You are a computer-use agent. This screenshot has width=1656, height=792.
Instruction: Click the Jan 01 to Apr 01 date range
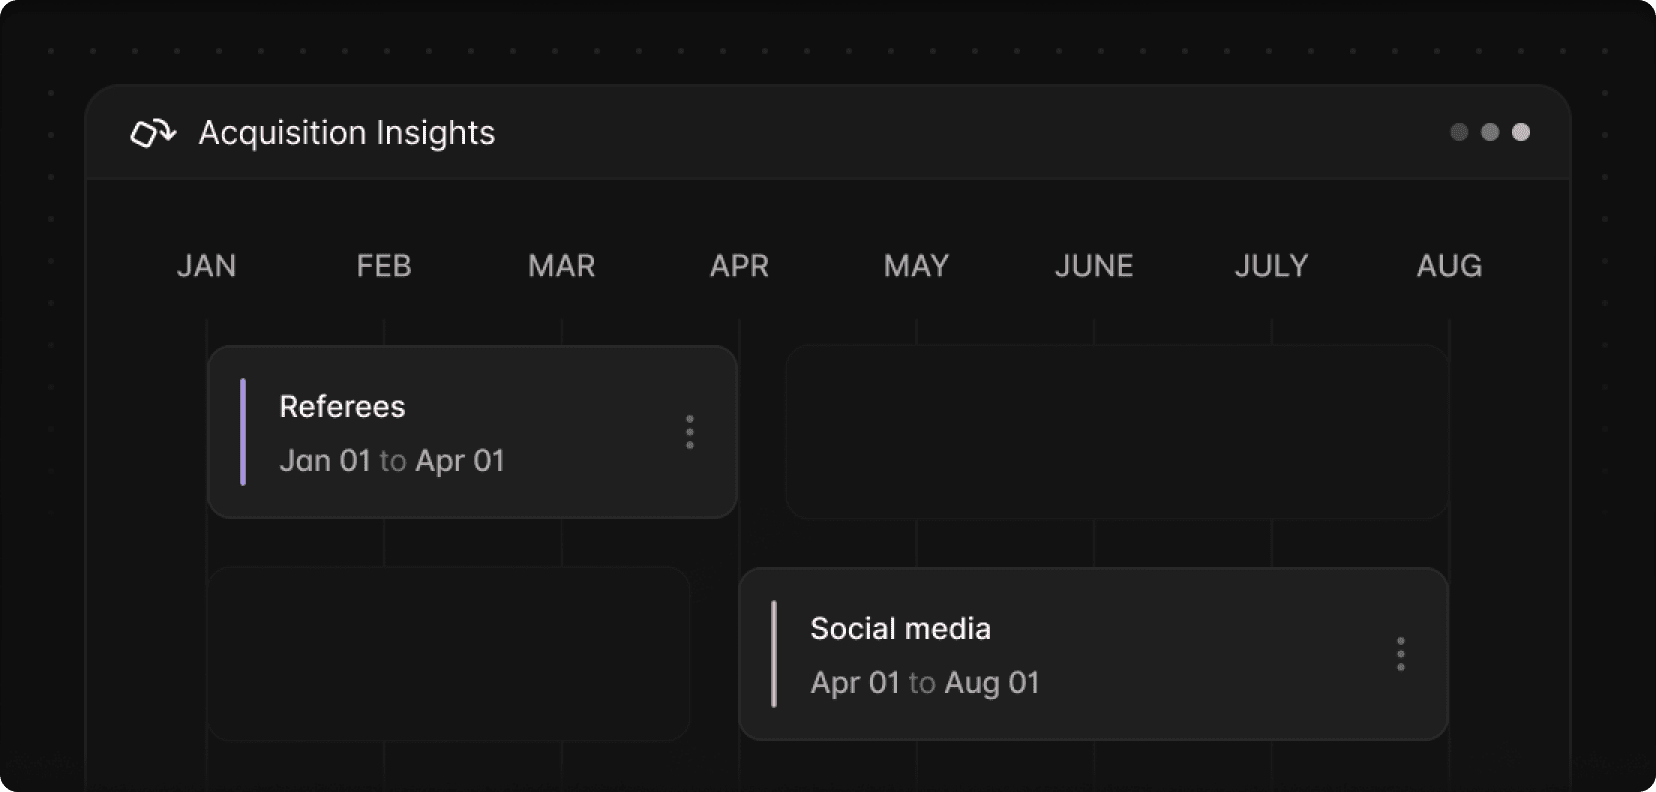coord(392,461)
